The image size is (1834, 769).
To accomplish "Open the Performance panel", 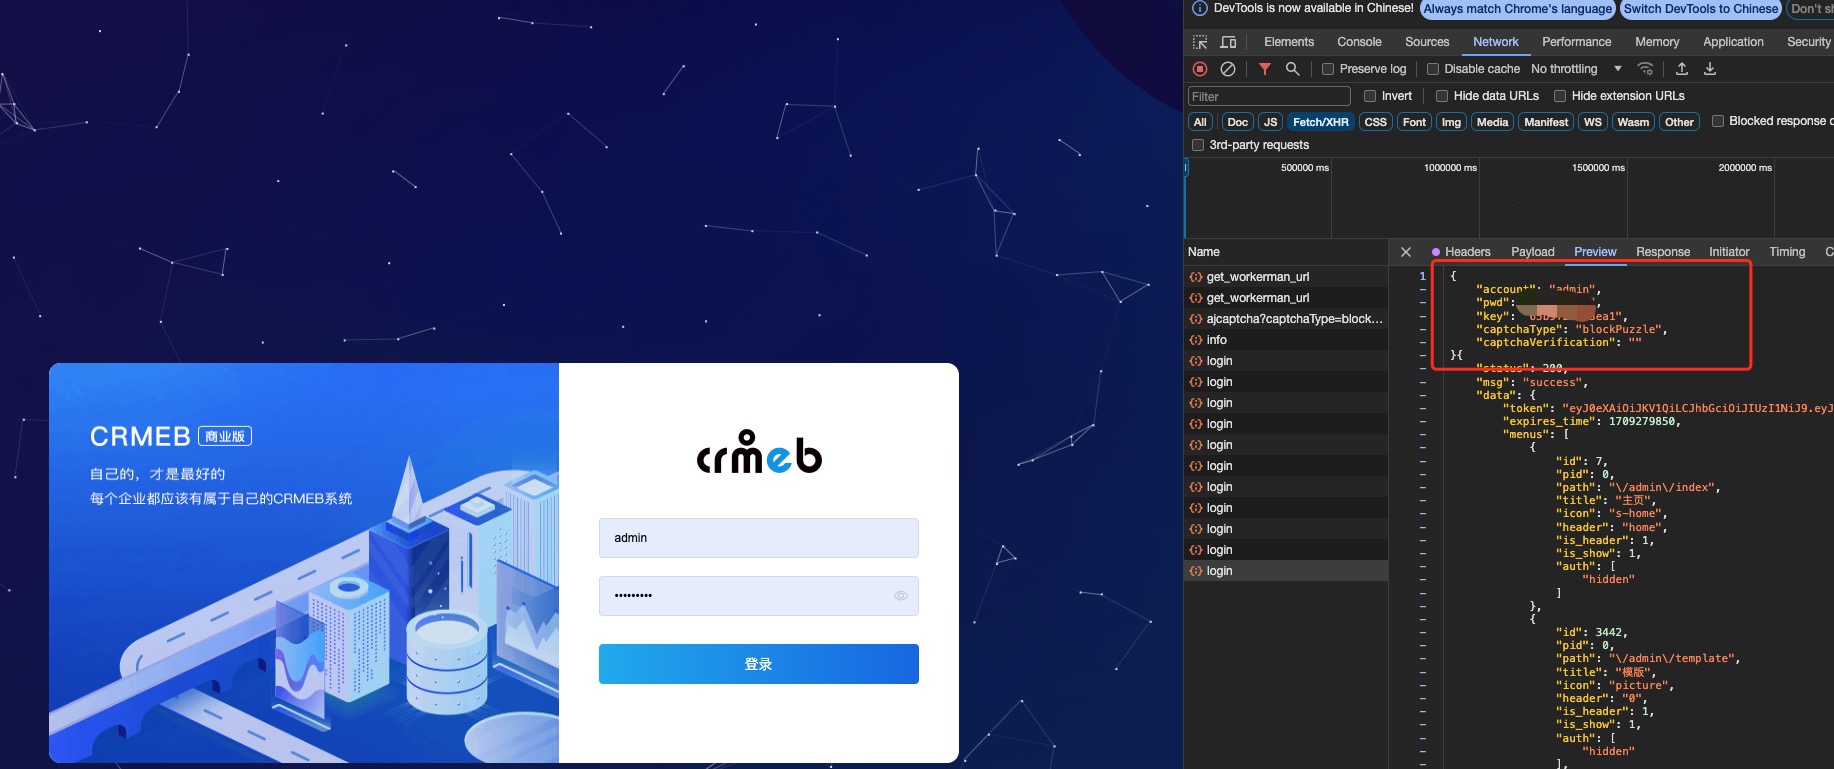I will pos(1576,42).
